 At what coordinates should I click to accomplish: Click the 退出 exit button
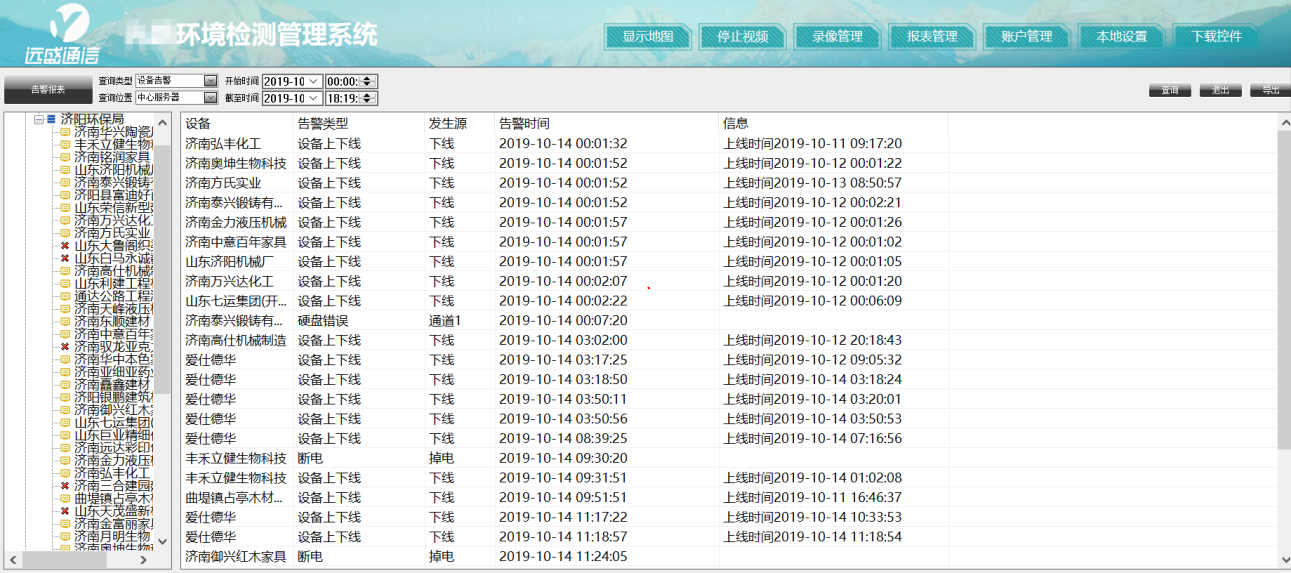(1220, 90)
